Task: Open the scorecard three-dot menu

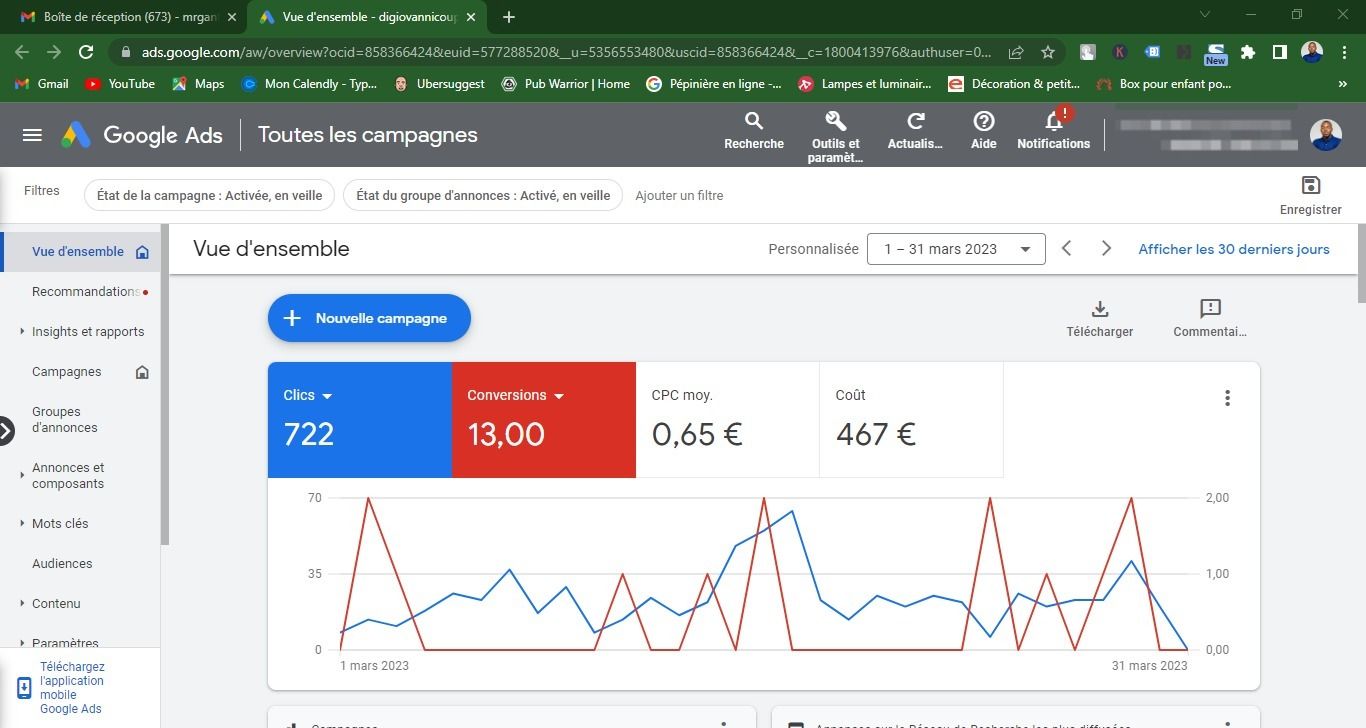Action: 1227,398
